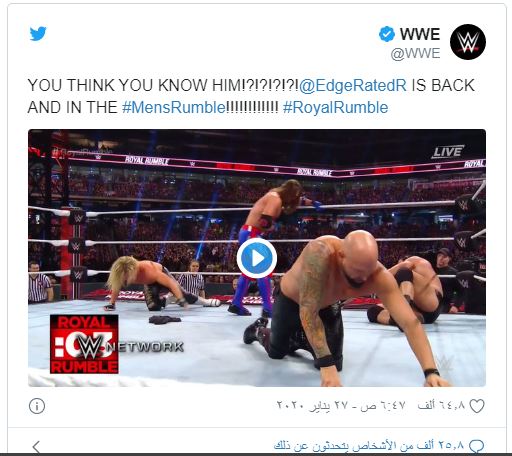Viewport: 512px width, 456px height.
Task: Click the WWE display name
Action: pyautogui.click(x=420, y=34)
